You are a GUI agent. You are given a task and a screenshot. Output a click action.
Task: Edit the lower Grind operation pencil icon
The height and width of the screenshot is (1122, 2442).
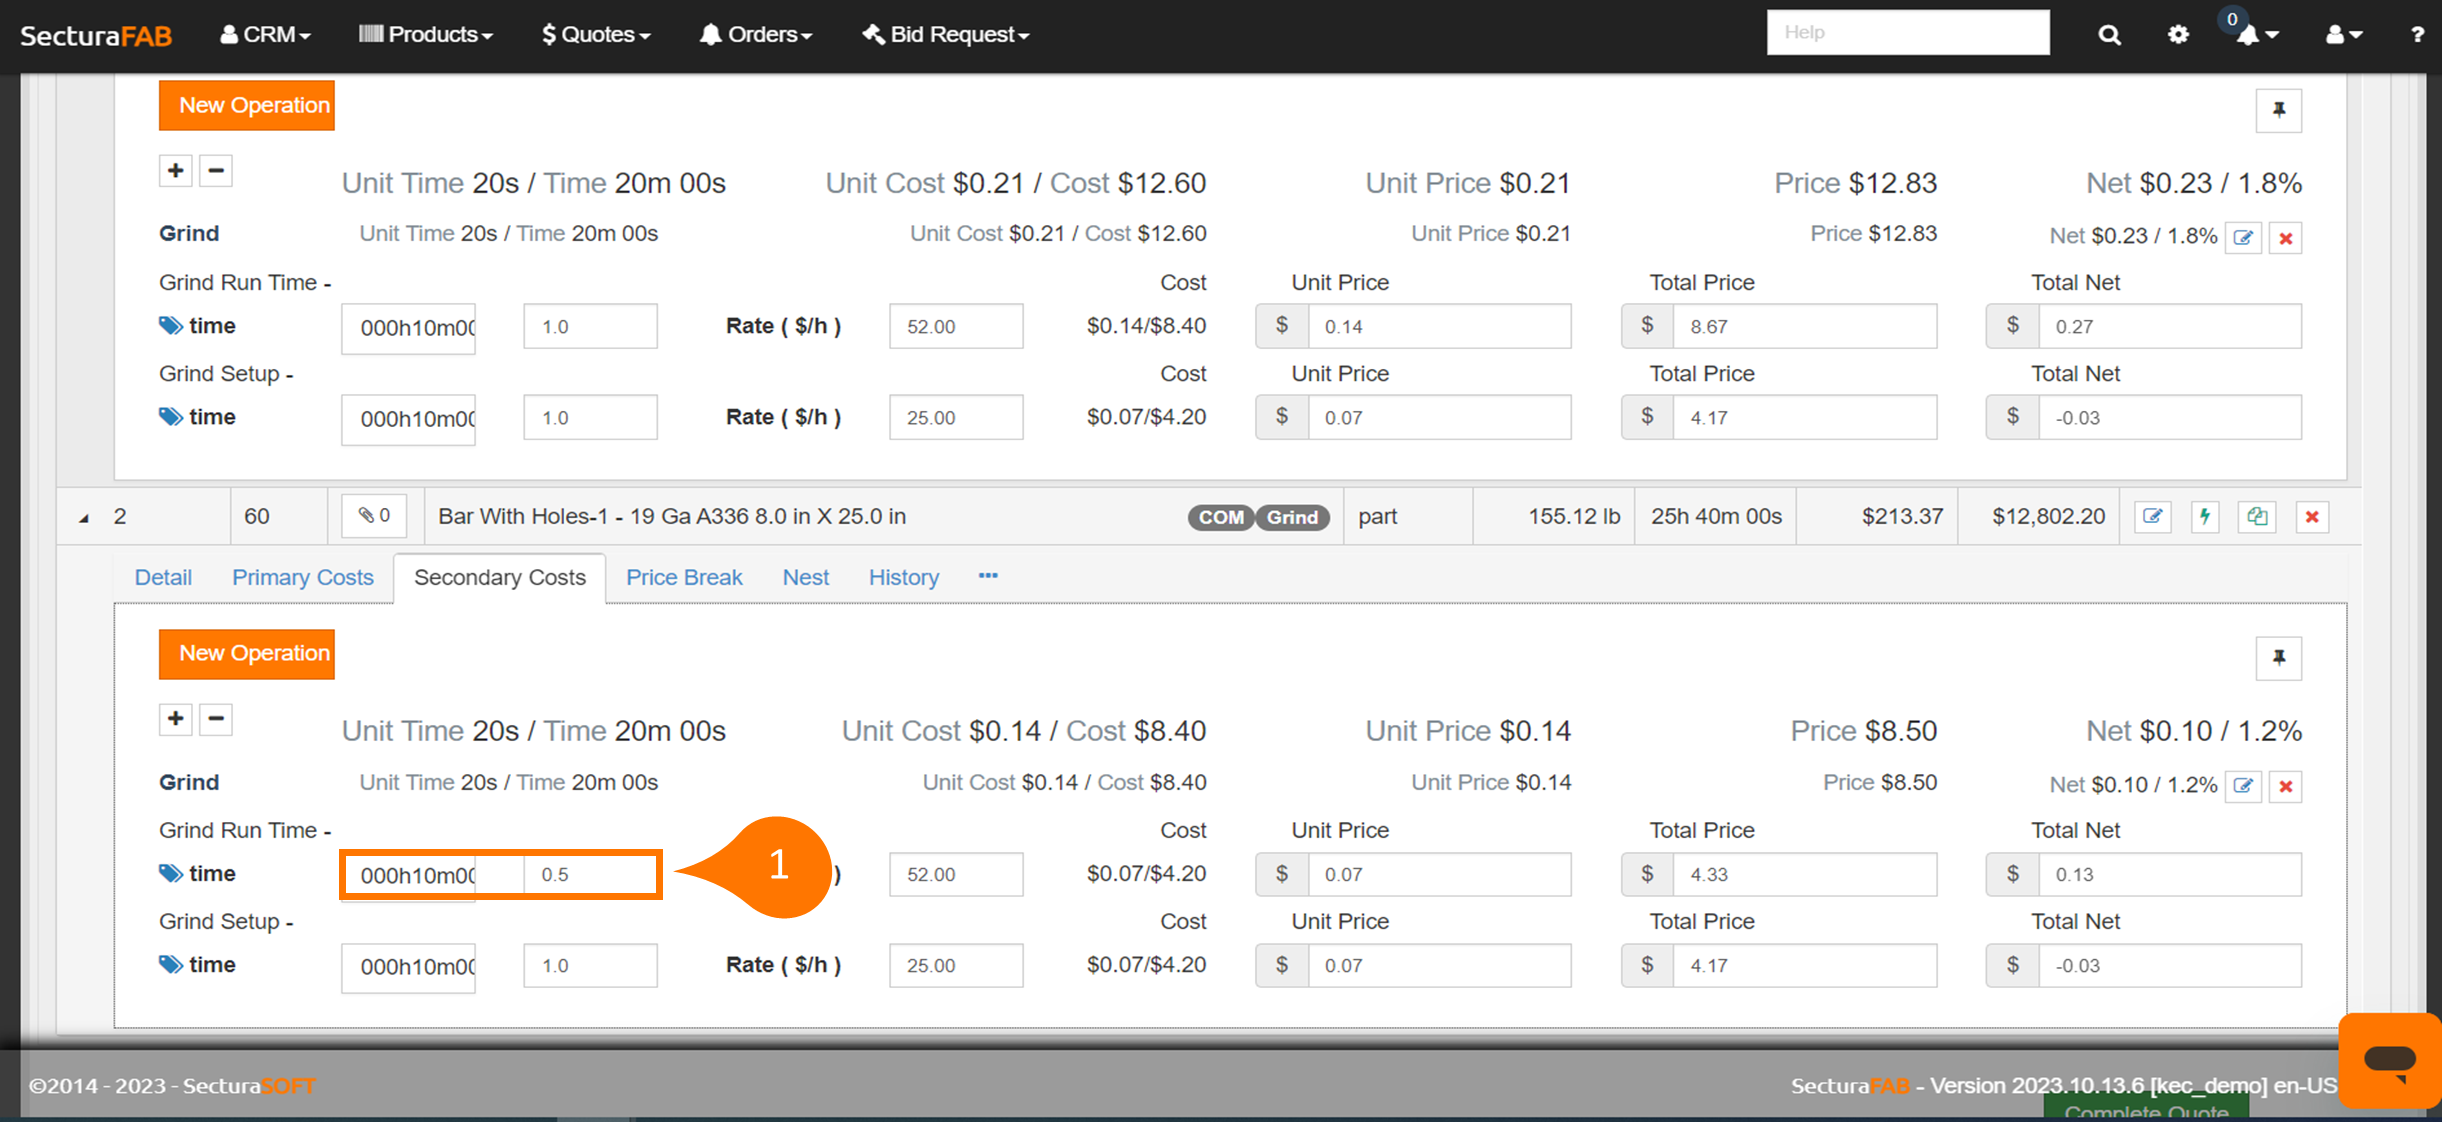pyautogui.click(x=2244, y=786)
